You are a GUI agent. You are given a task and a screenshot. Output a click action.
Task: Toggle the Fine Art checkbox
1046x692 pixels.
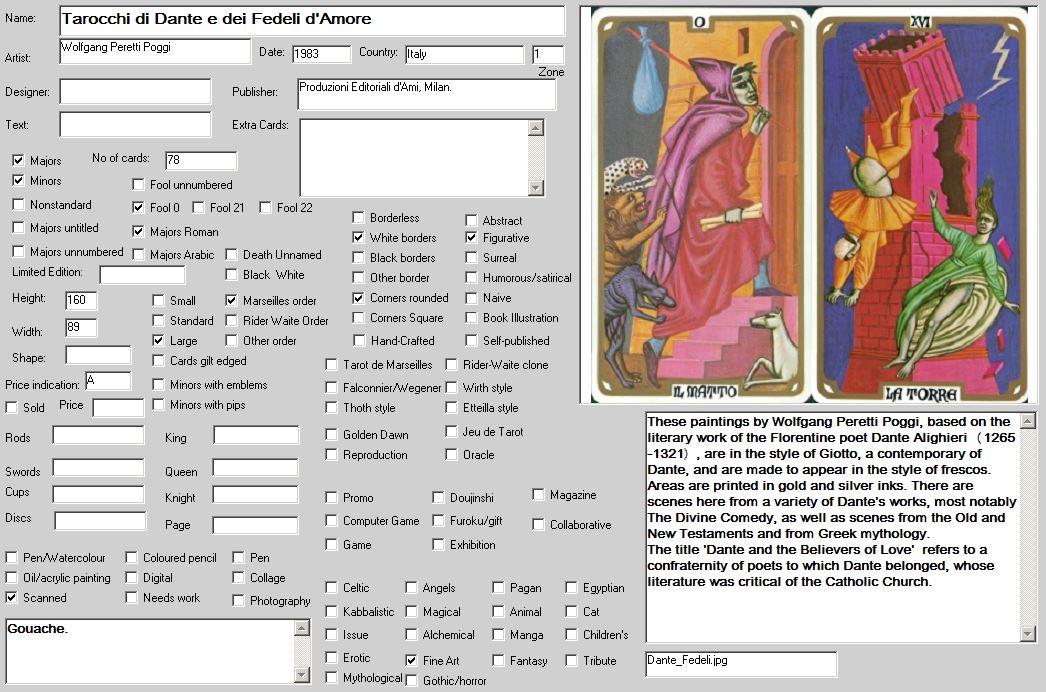[411, 660]
